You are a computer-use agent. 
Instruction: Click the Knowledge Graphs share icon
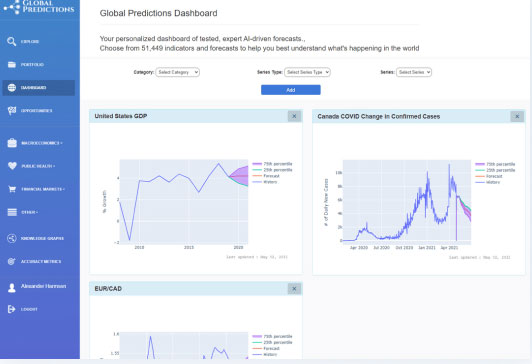(12, 238)
